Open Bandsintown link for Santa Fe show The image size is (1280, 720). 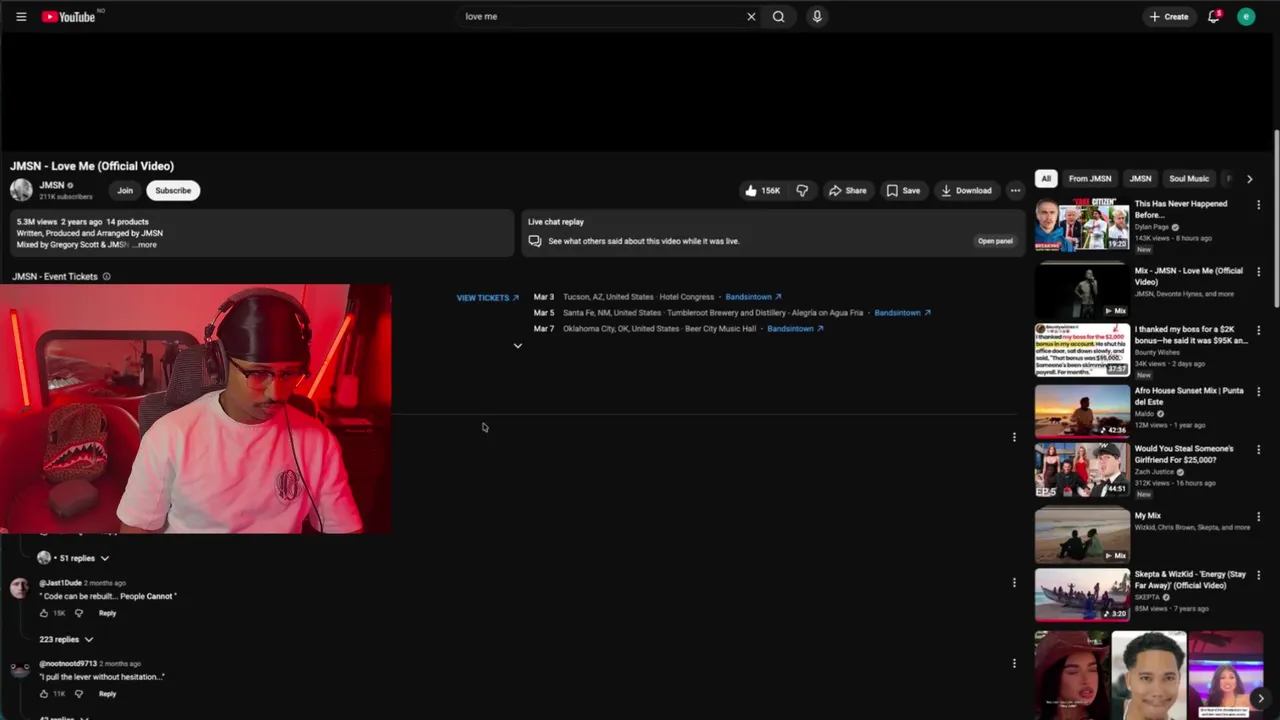(903, 312)
